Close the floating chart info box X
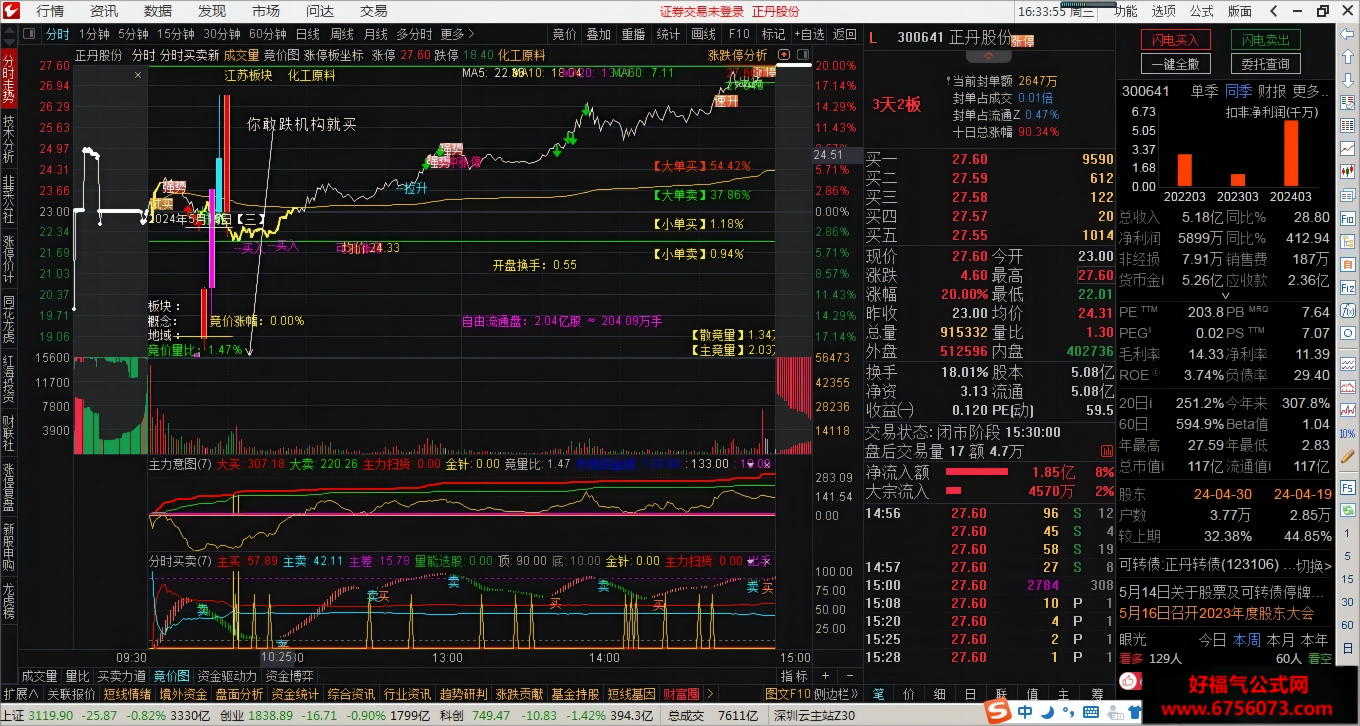This screenshot has width=1360, height=726. (x=138, y=75)
